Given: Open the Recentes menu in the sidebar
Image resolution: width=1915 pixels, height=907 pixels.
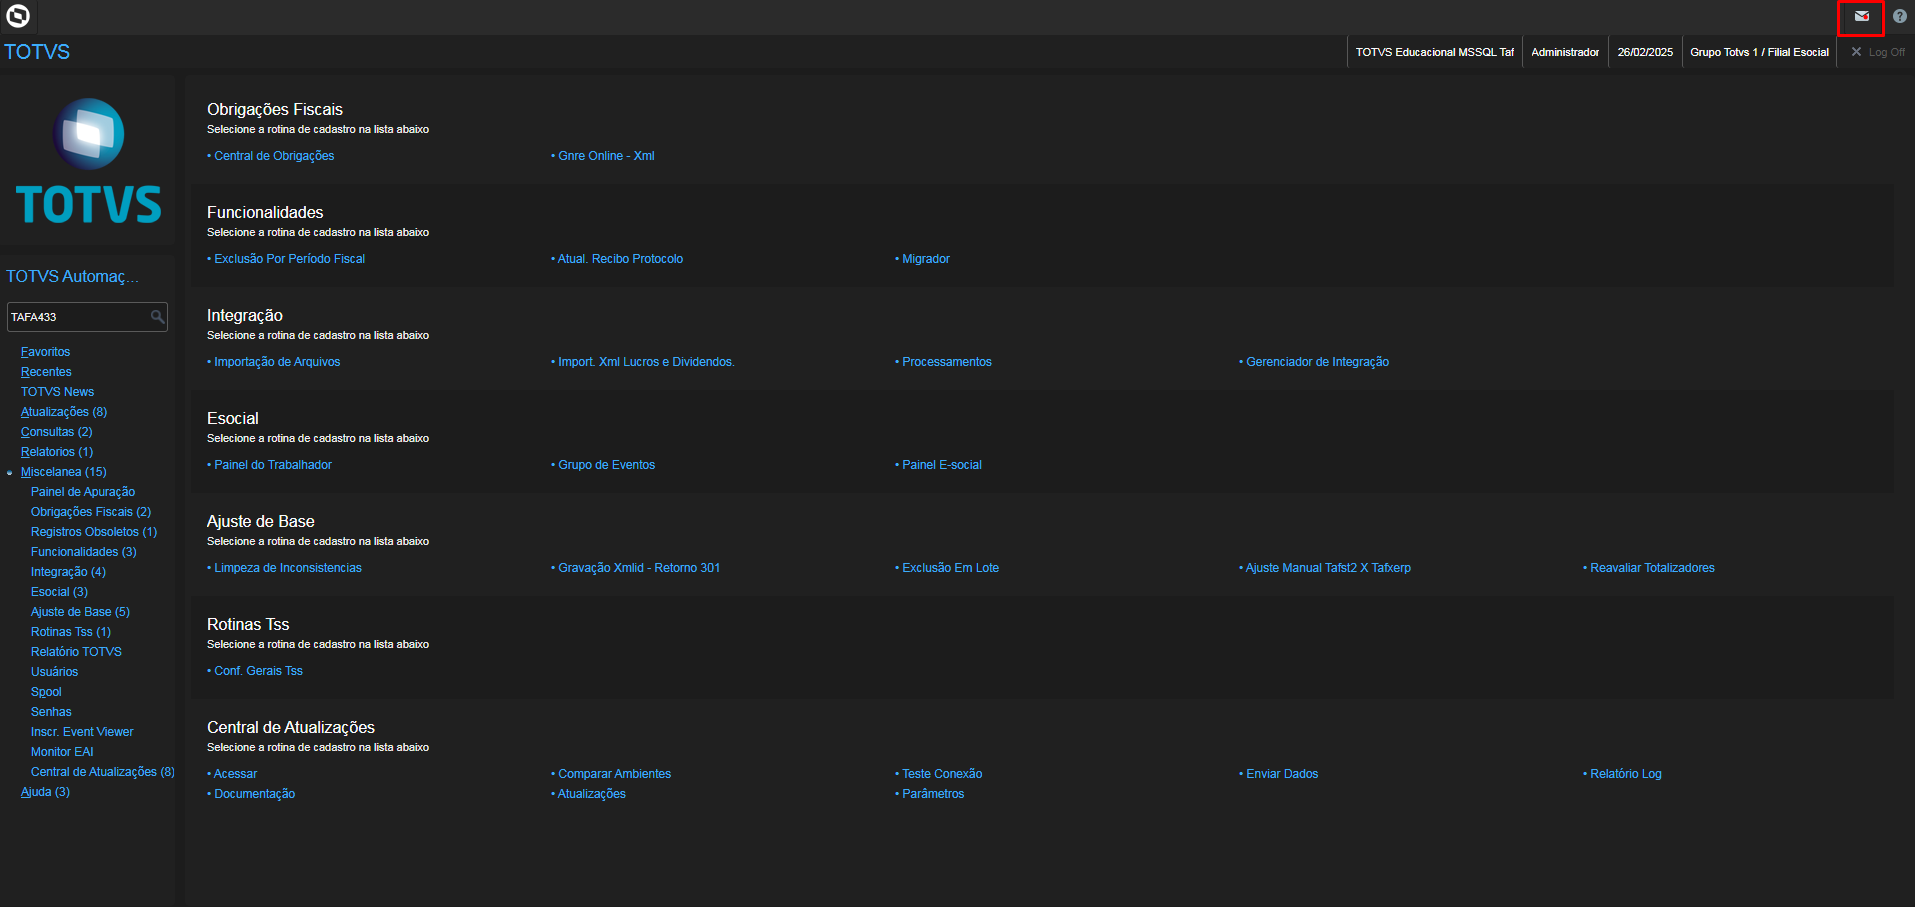Looking at the screenshot, I should point(46,372).
